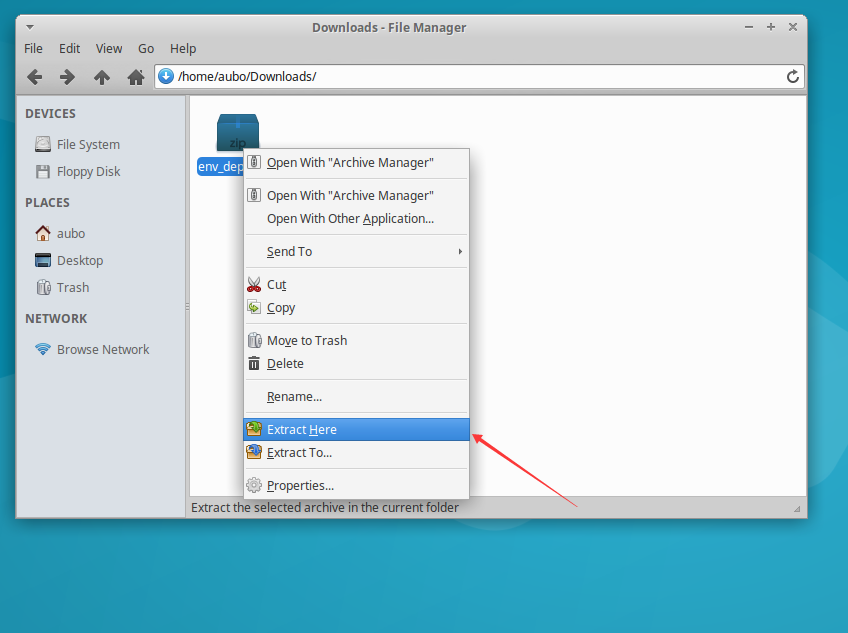This screenshot has width=848, height=633.
Task: Minimize the File Manager window
Action: click(x=748, y=27)
